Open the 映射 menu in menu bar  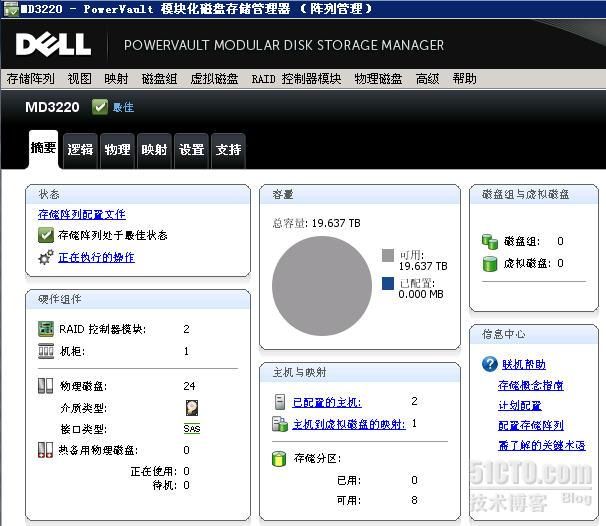(116, 79)
